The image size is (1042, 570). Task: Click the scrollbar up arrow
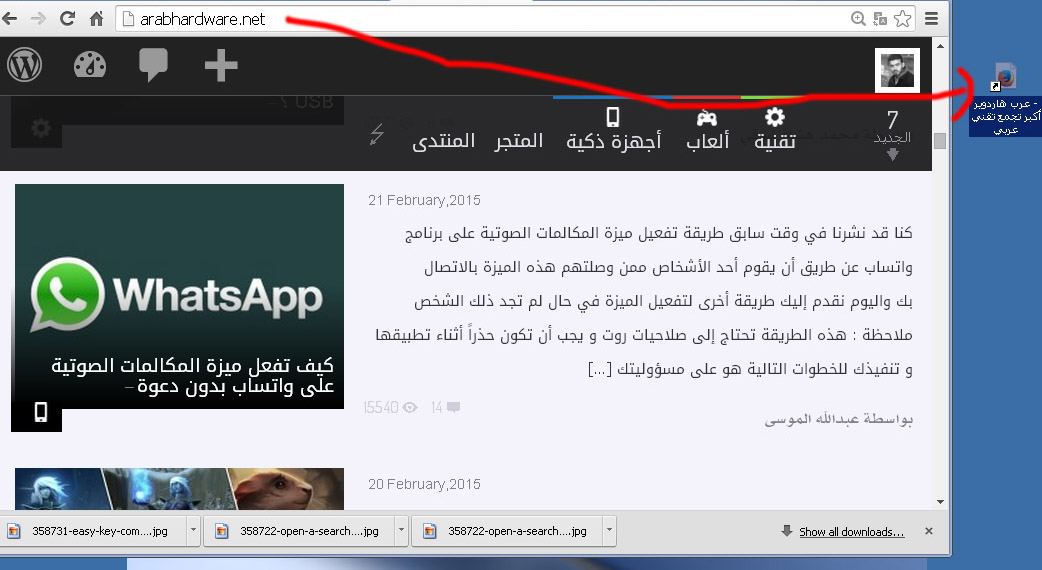point(940,46)
